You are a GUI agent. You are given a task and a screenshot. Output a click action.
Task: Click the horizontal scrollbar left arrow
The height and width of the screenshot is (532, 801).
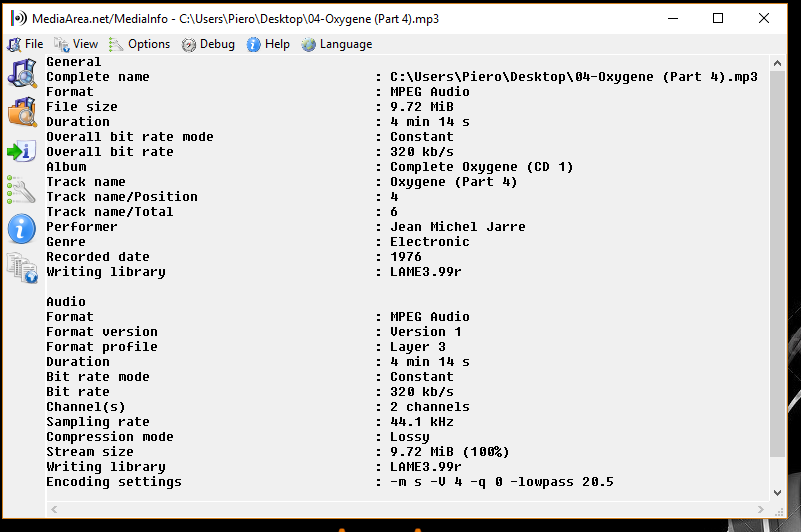(x=54, y=510)
